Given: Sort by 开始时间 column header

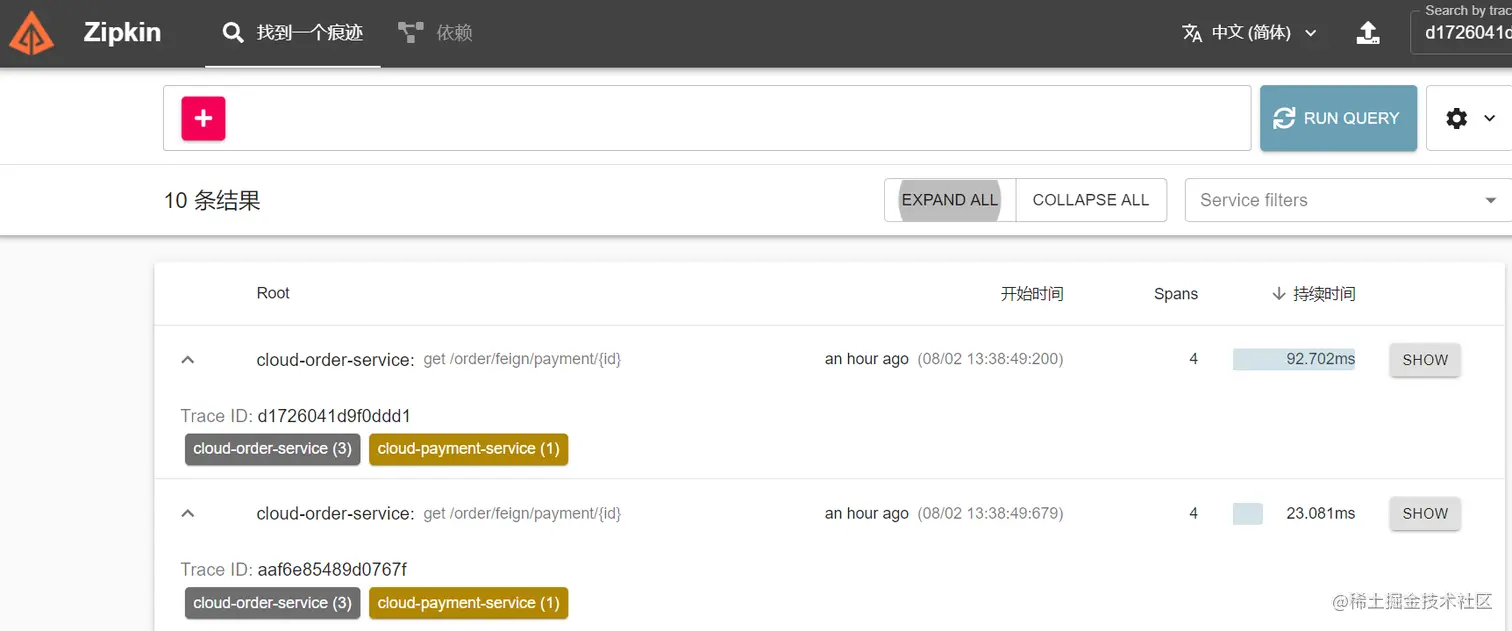Looking at the screenshot, I should tap(1032, 294).
